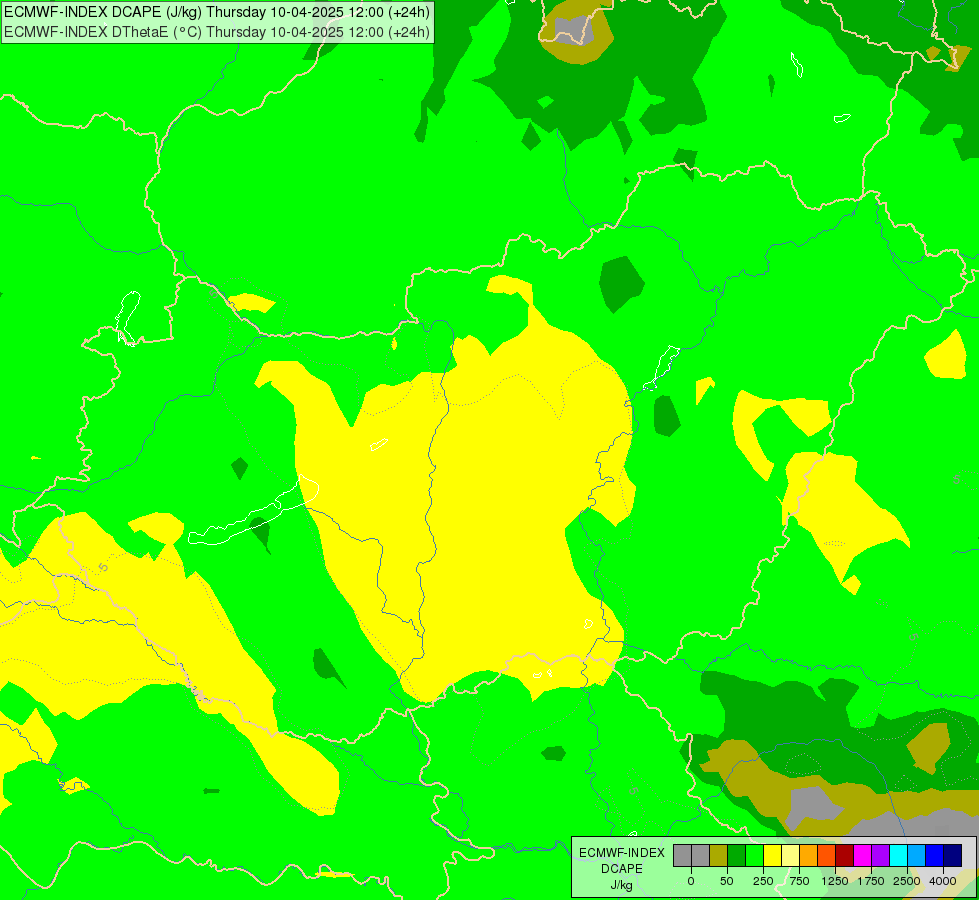
Task: Click the legend value 250
Action: tap(763, 881)
